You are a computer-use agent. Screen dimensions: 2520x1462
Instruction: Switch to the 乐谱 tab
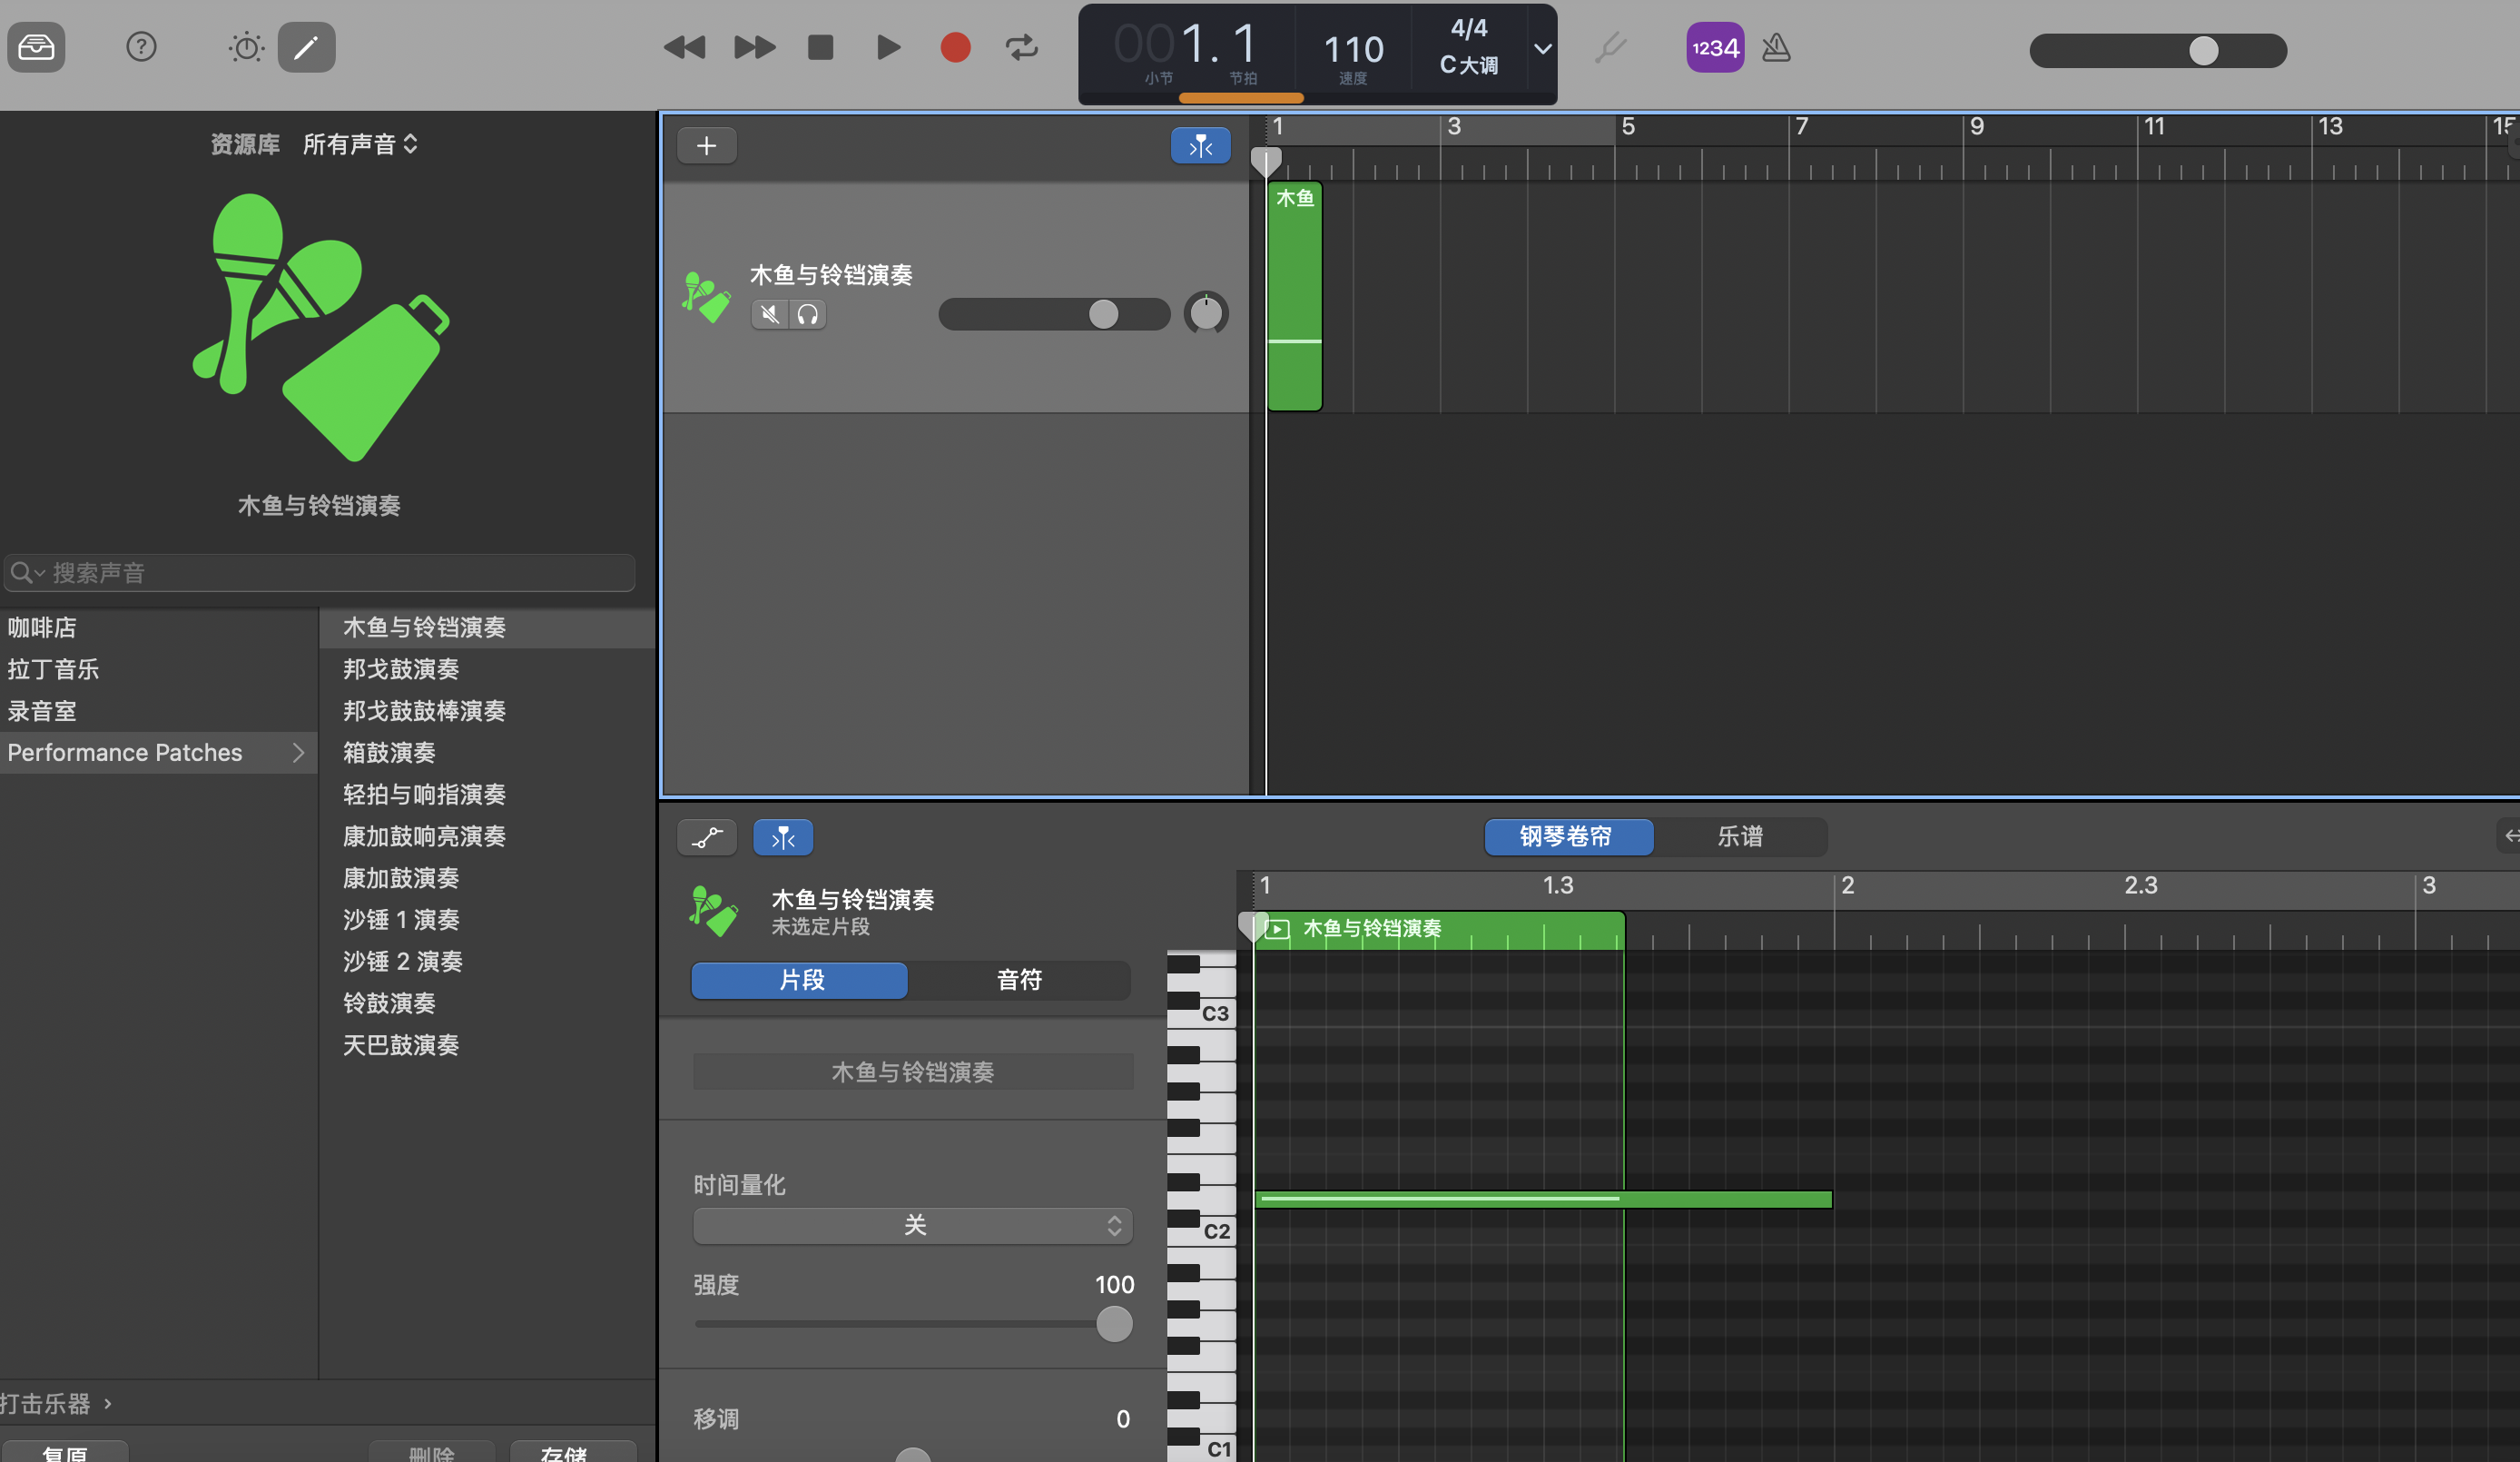(1740, 836)
